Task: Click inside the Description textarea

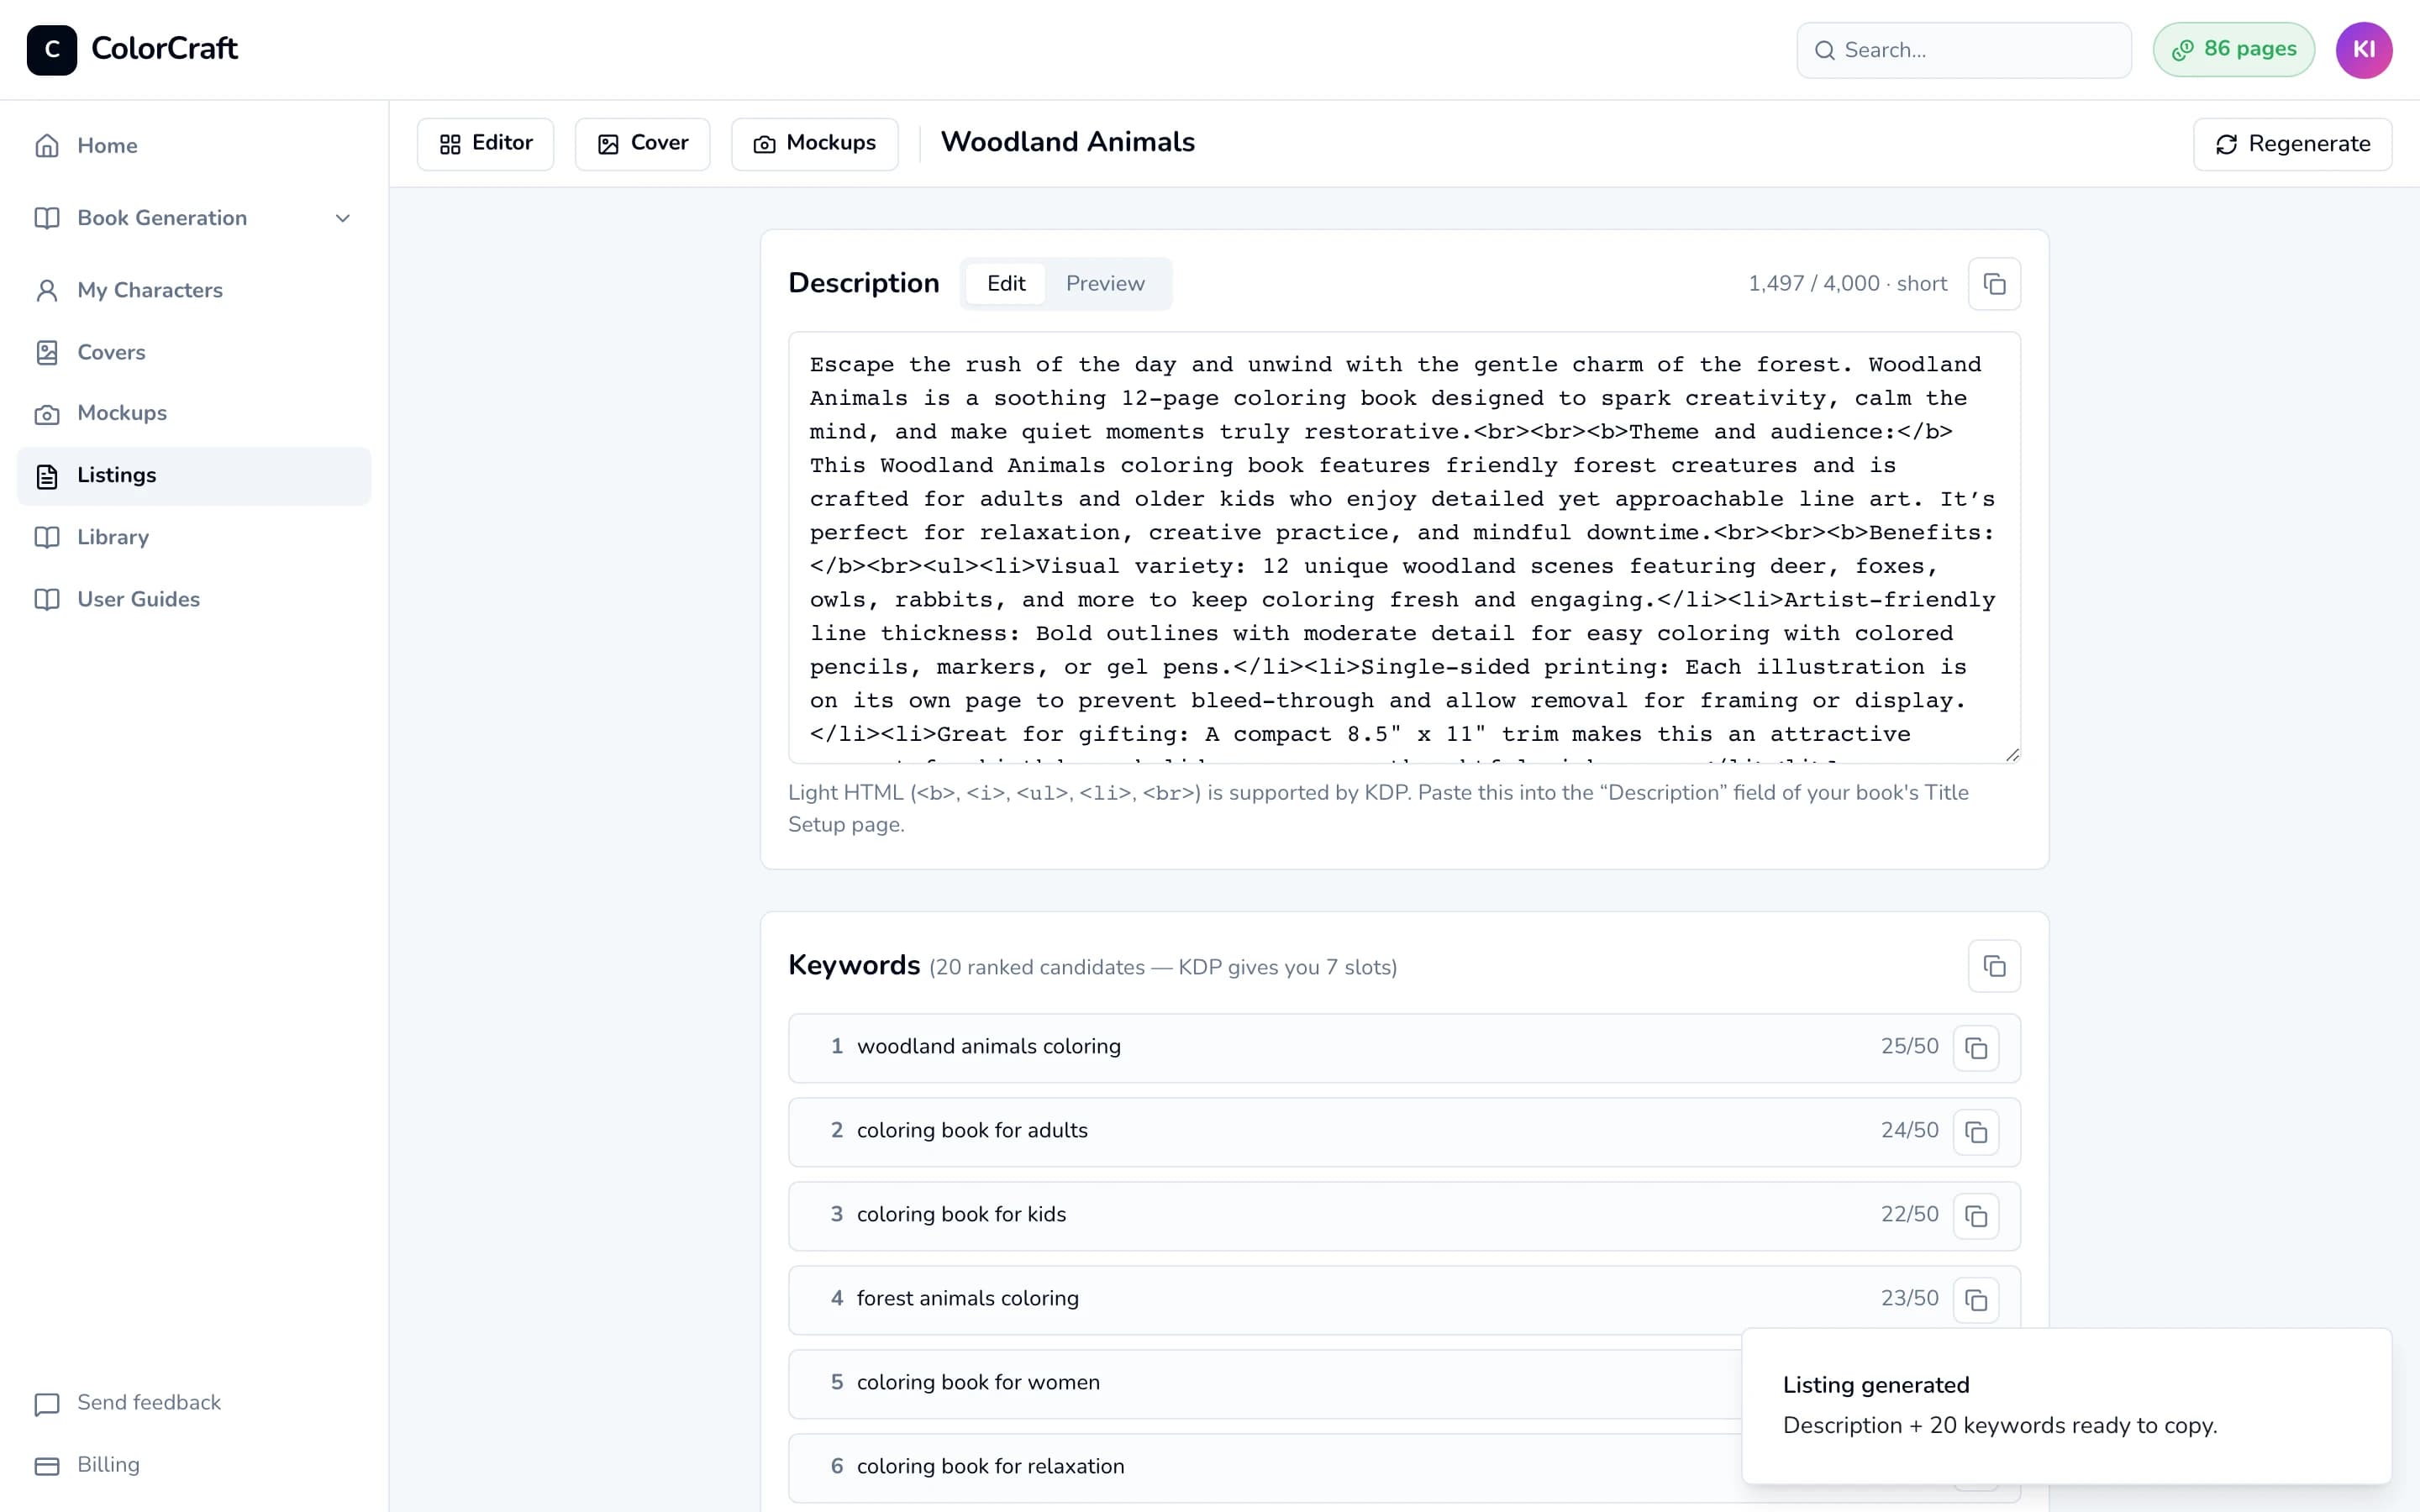Action: point(1404,548)
